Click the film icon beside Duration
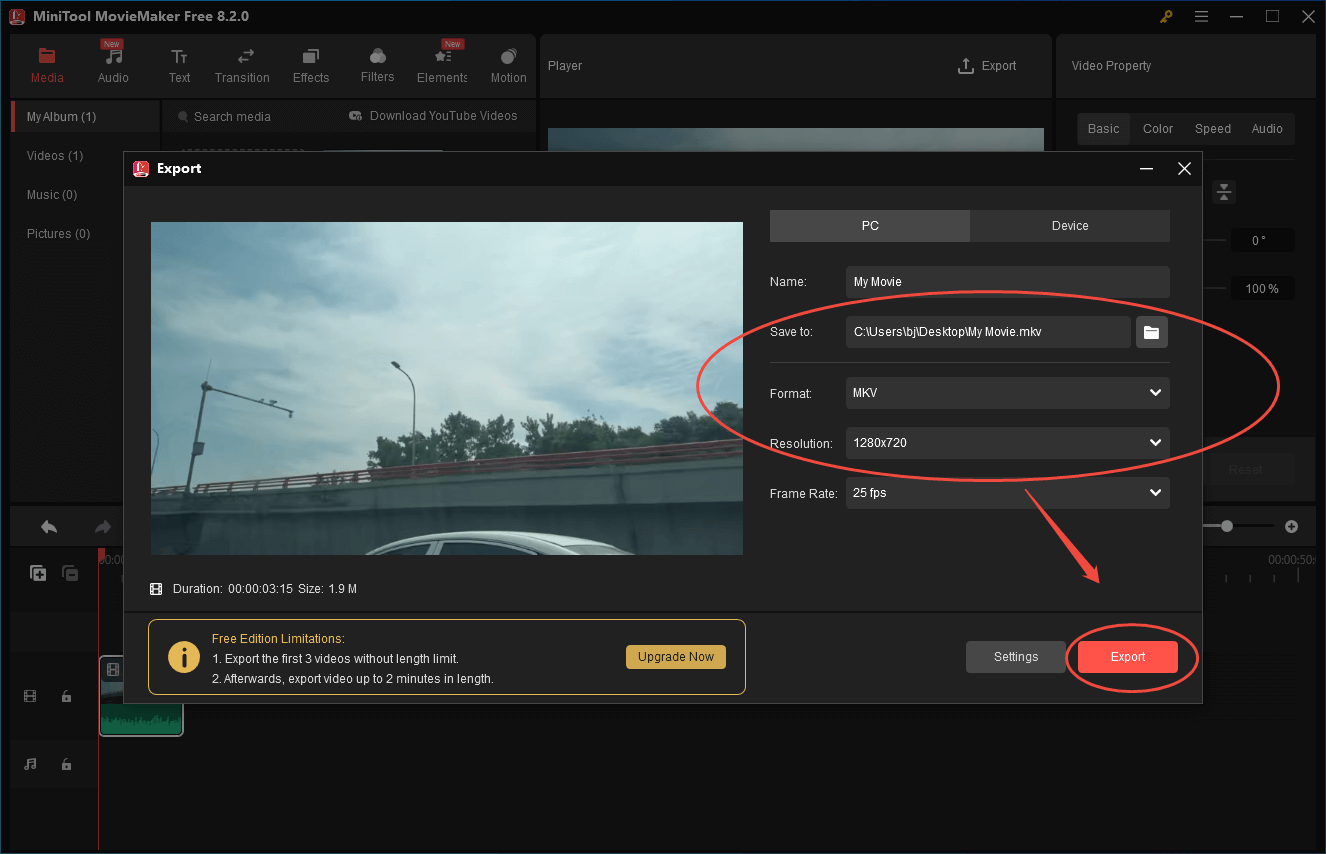This screenshot has width=1326, height=854. pyautogui.click(x=156, y=589)
